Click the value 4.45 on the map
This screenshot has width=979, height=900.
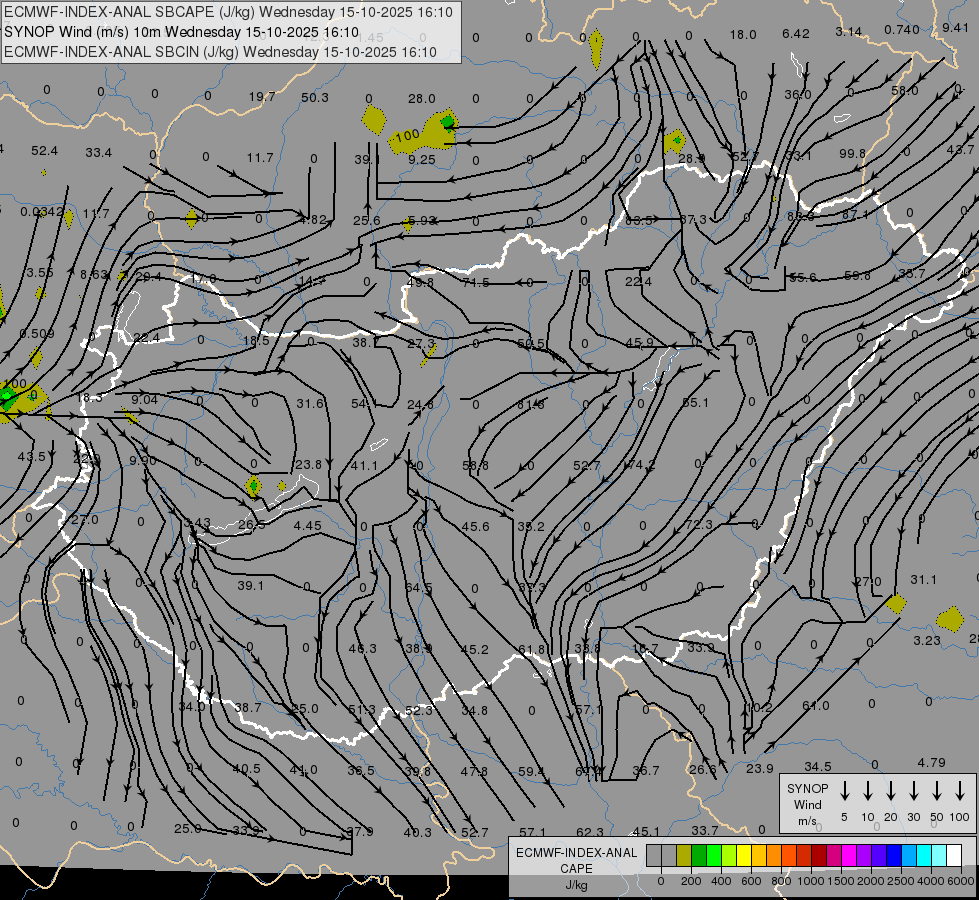308,525
